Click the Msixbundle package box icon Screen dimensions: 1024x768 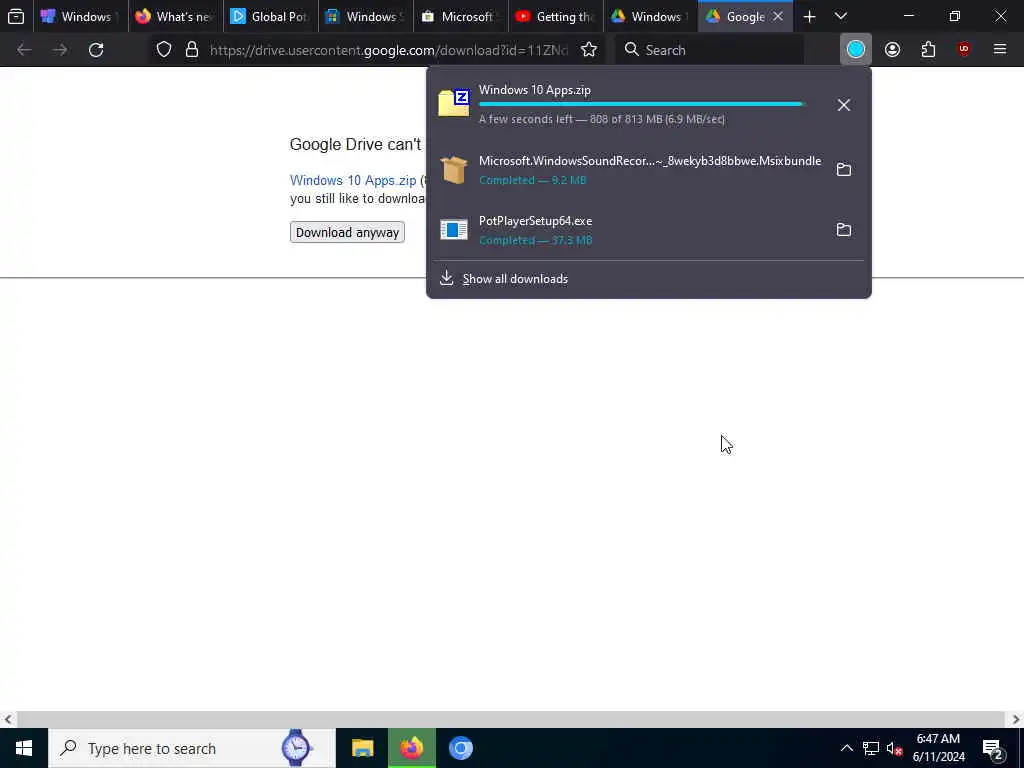[454, 170]
